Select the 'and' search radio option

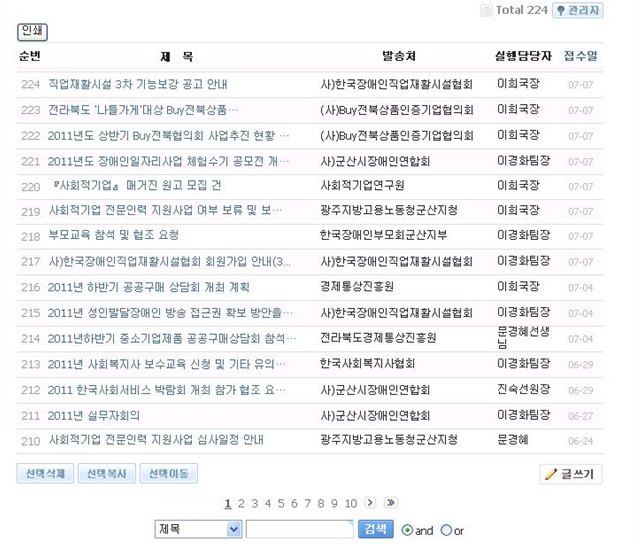pyautogui.click(x=407, y=530)
